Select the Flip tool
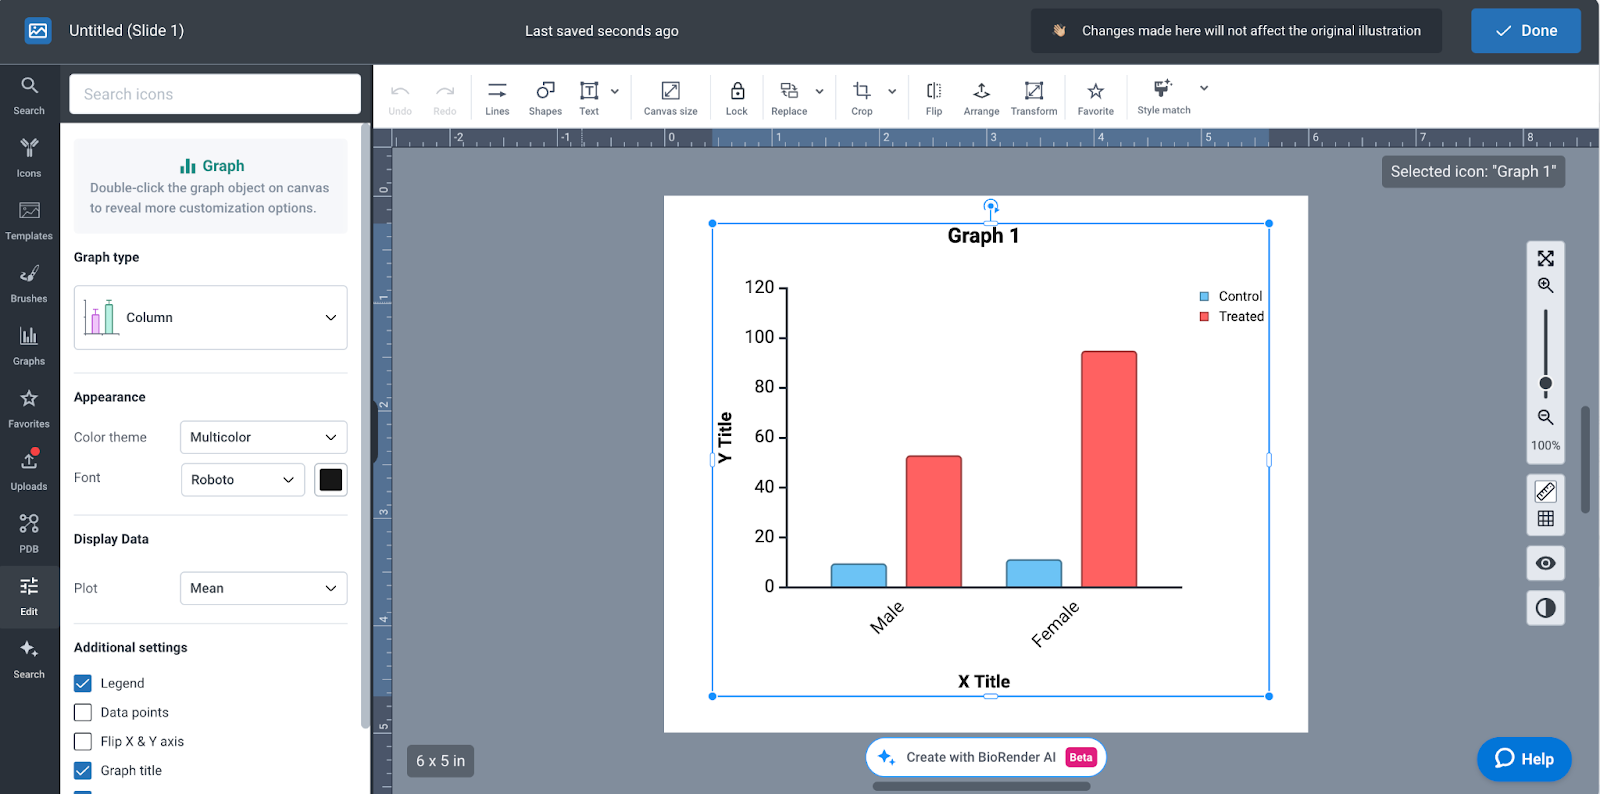 pyautogui.click(x=933, y=98)
